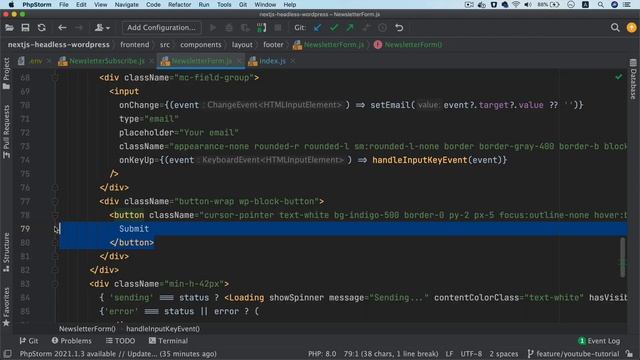Viewport: 640px width, 360px height.
Task: Click nextjs-headless-wordpress breadcrumb
Action: pyautogui.click(x=59, y=44)
